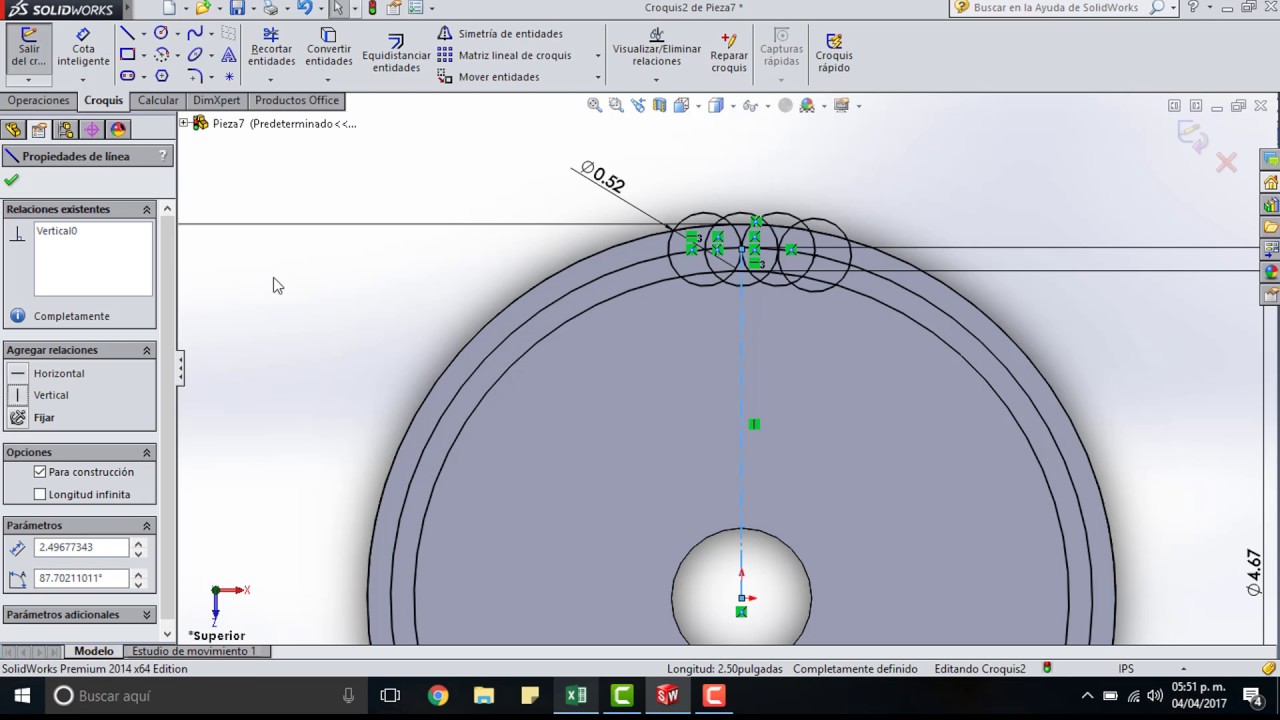
Task: Switch to Operaciones tab
Action: click(39, 100)
